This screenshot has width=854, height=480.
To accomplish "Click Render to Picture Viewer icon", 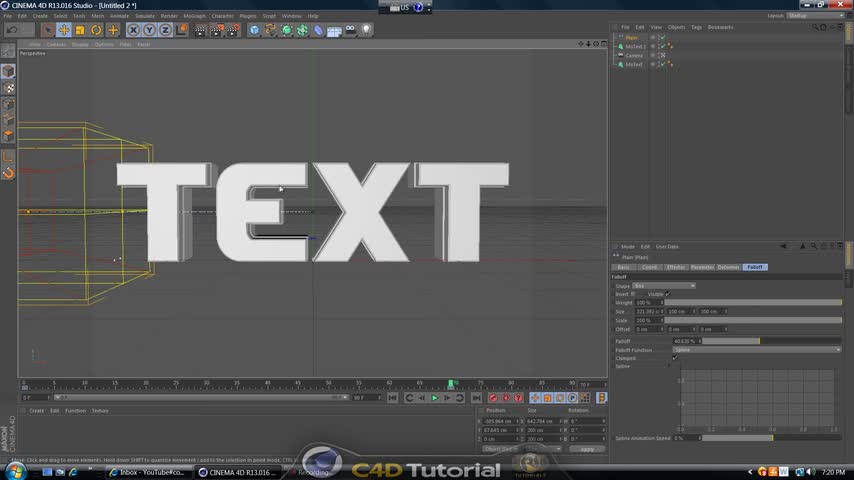I will tap(217, 30).
